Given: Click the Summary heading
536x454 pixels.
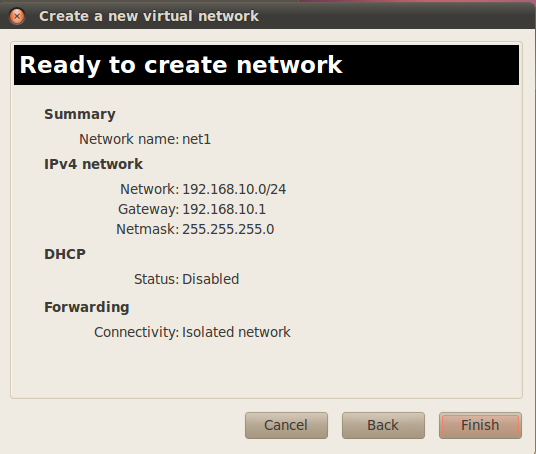Looking at the screenshot, I should pos(80,114).
